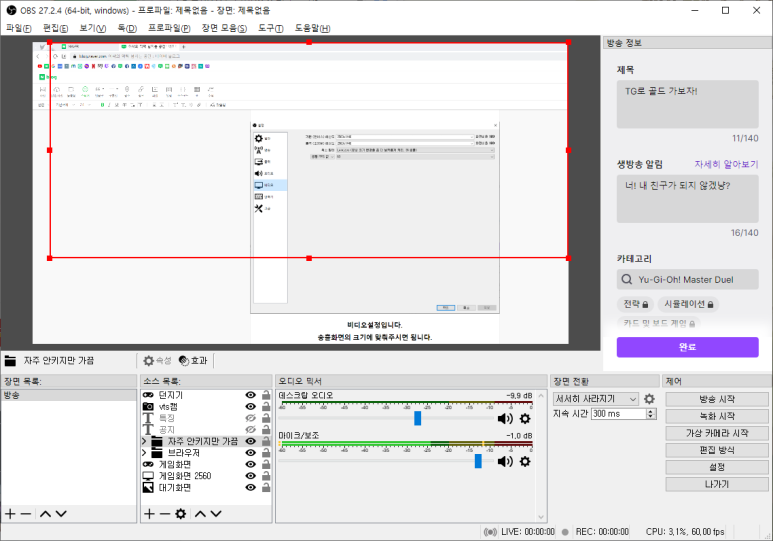The image size is (773, 541).
Task: Toggle lock on 특징 source
Action: click(x=266, y=418)
